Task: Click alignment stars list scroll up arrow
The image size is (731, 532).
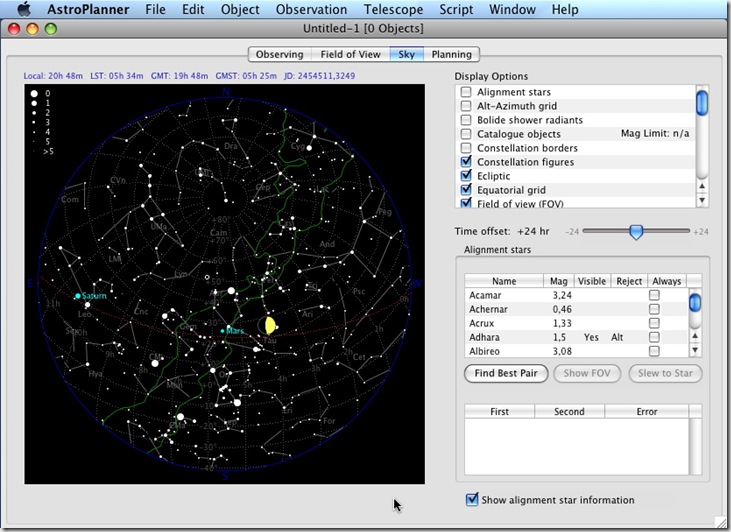Action: (695, 336)
